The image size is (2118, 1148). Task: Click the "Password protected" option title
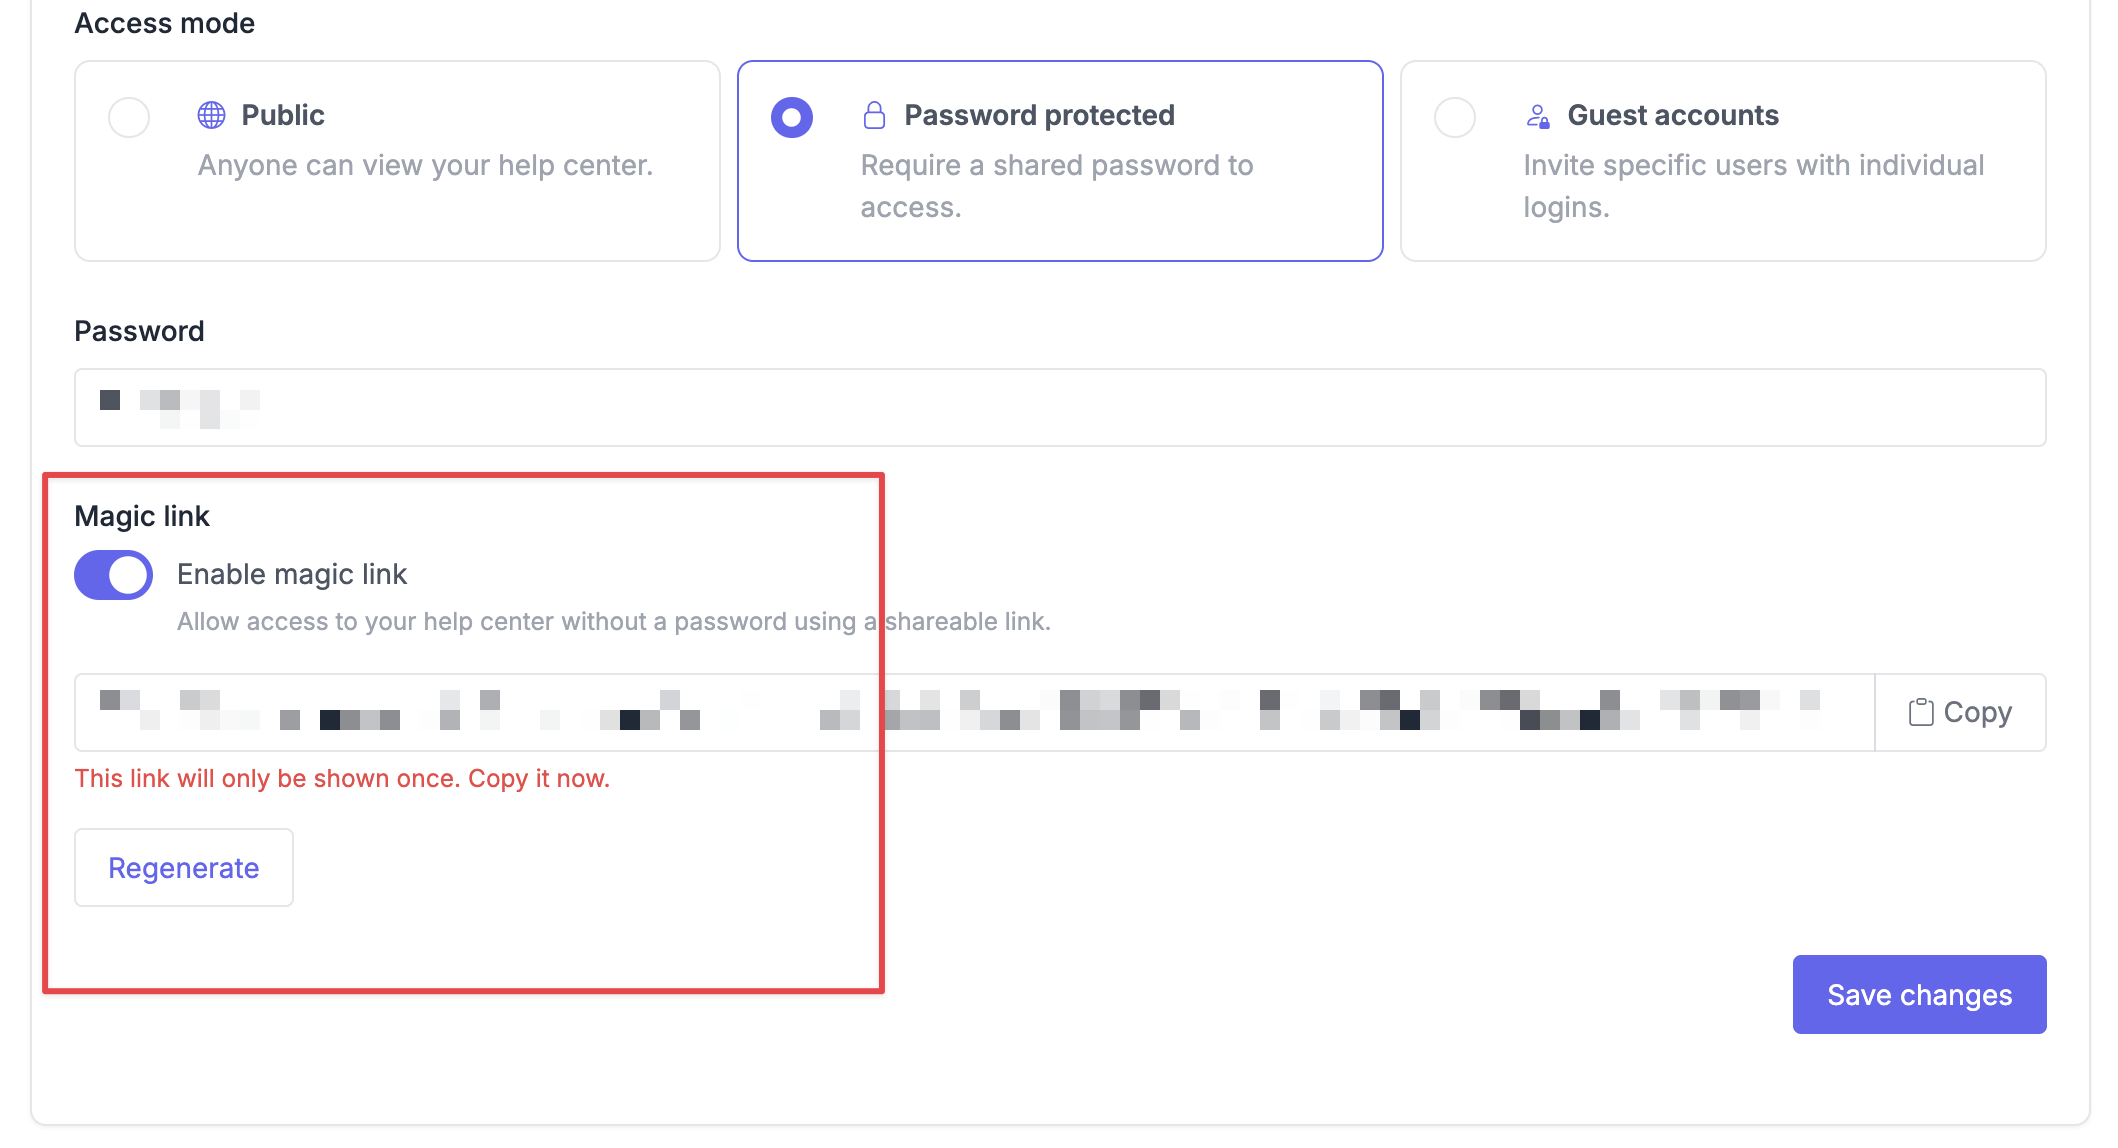(x=1039, y=115)
